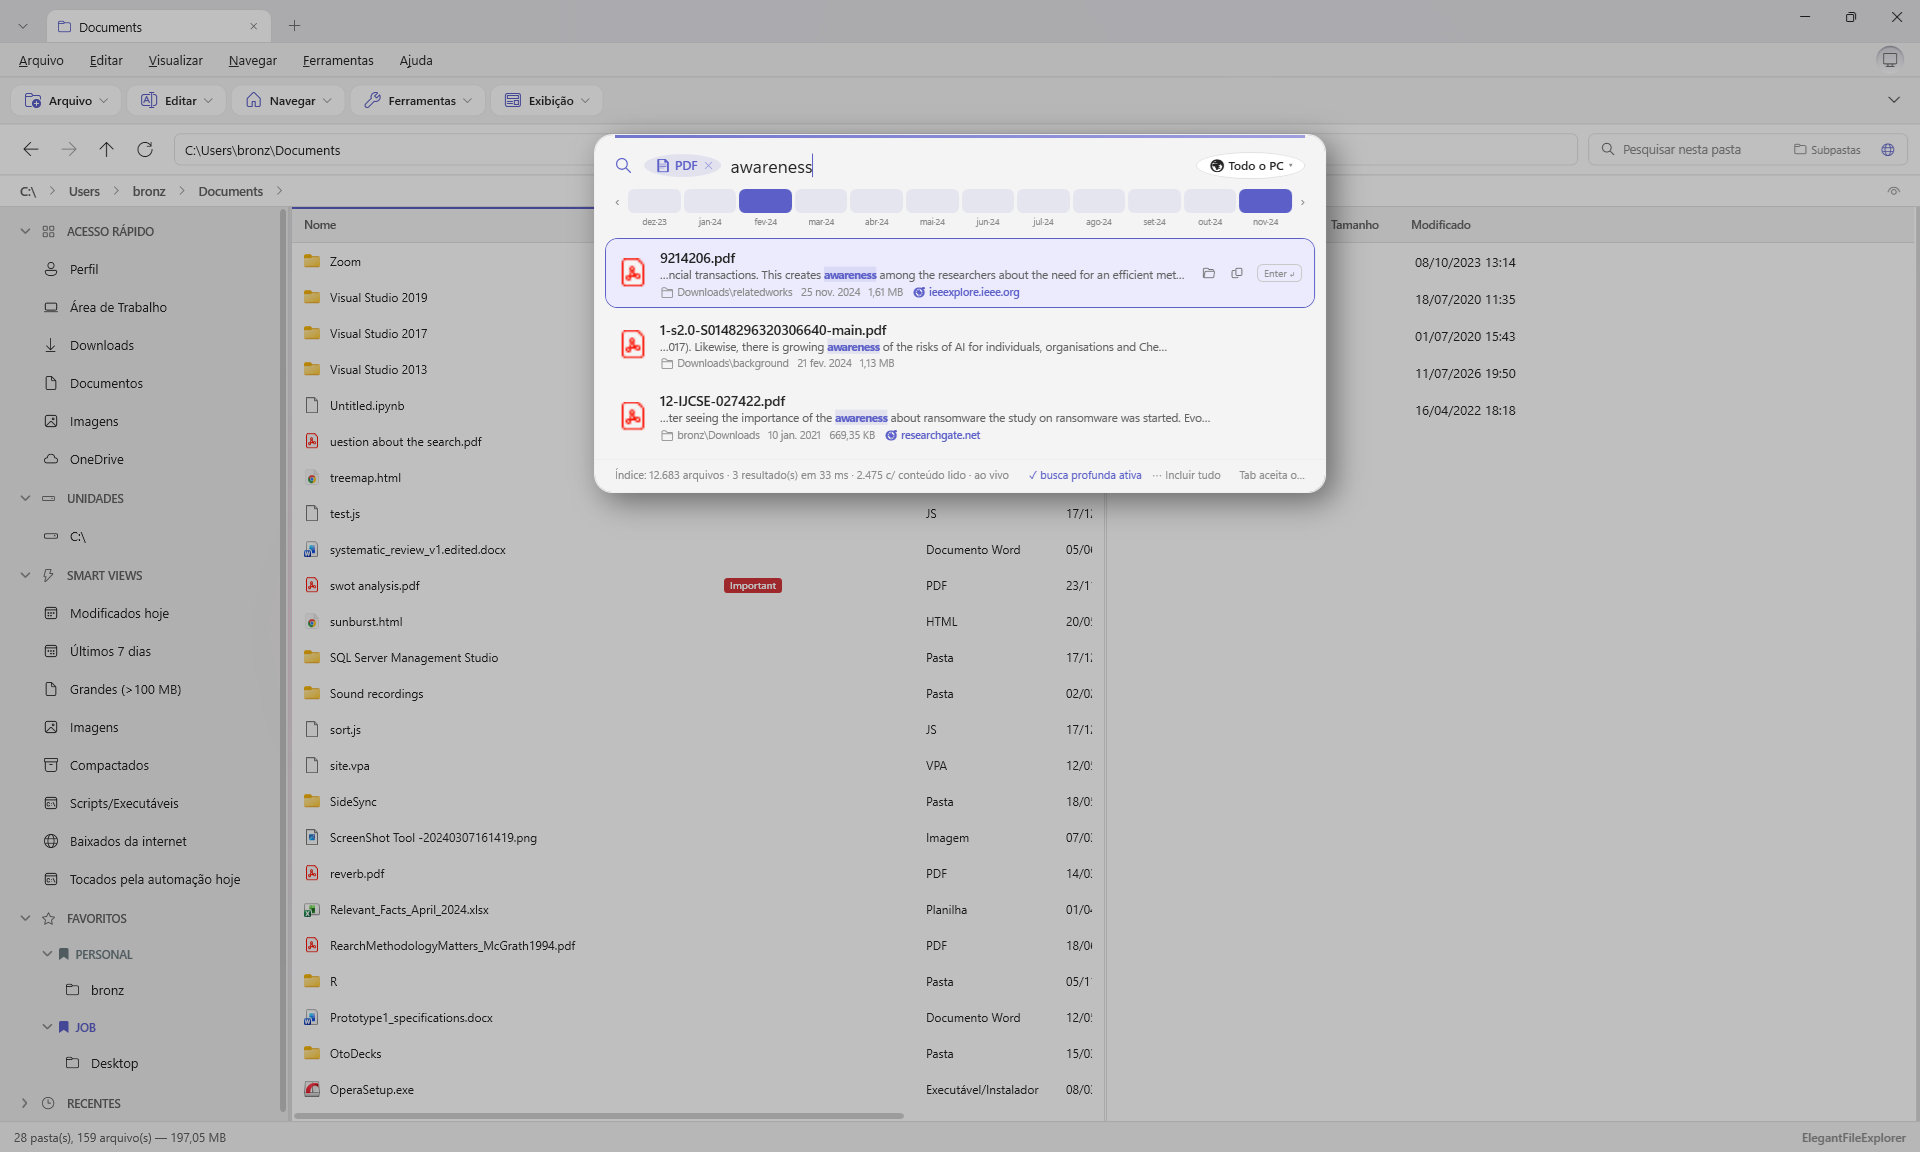Open a new tab with plus button
Image resolution: width=1920 pixels, height=1152 pixels.
tap(294, 26)
